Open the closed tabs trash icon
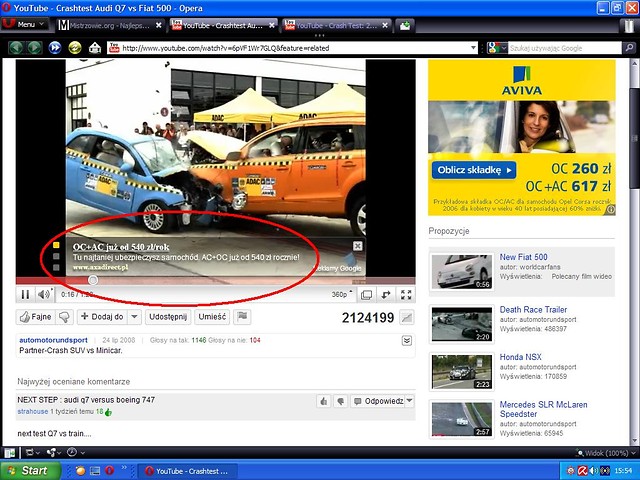 (x=629, y=26)
